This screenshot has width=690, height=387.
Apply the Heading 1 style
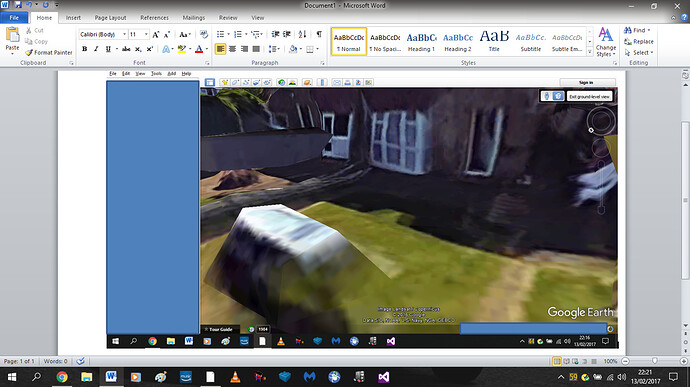[421, 42]
